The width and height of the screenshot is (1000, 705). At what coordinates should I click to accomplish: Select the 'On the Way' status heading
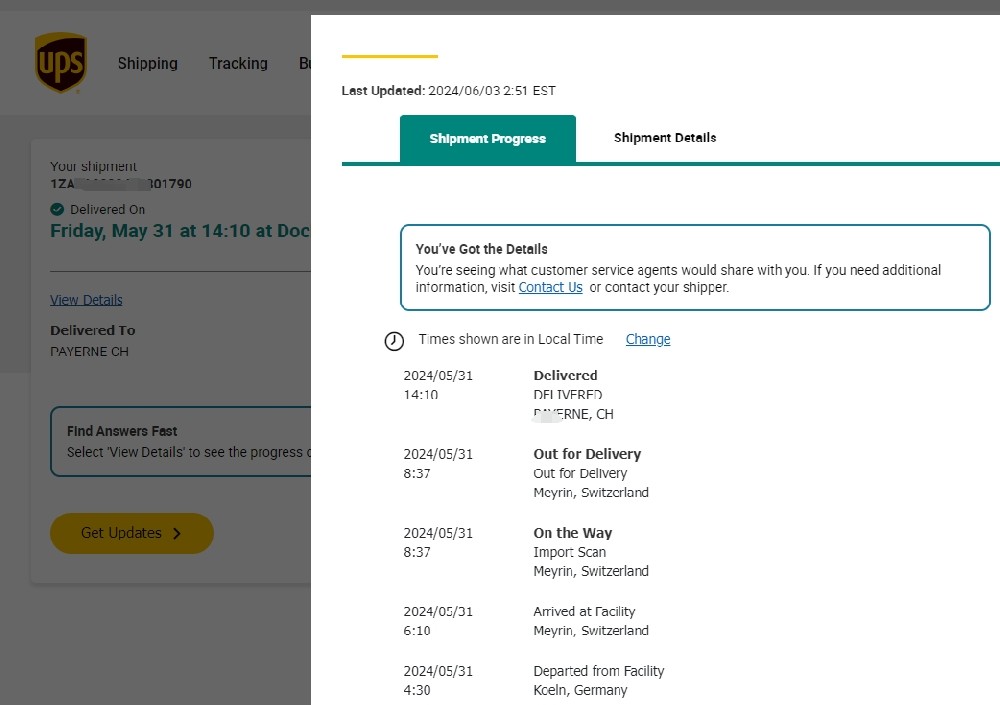572,533
